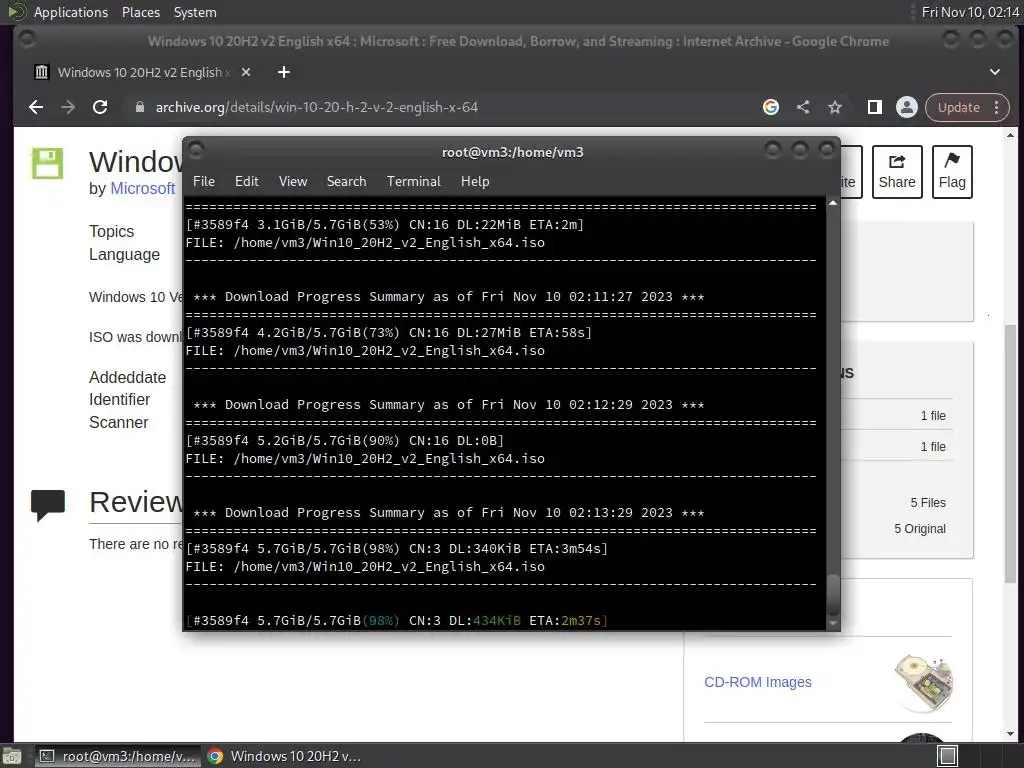Image resolution: width=1024 pixels, height=768 pixels.
Task: Open Chrome profile avatar
Action: [x=906, y=107]
